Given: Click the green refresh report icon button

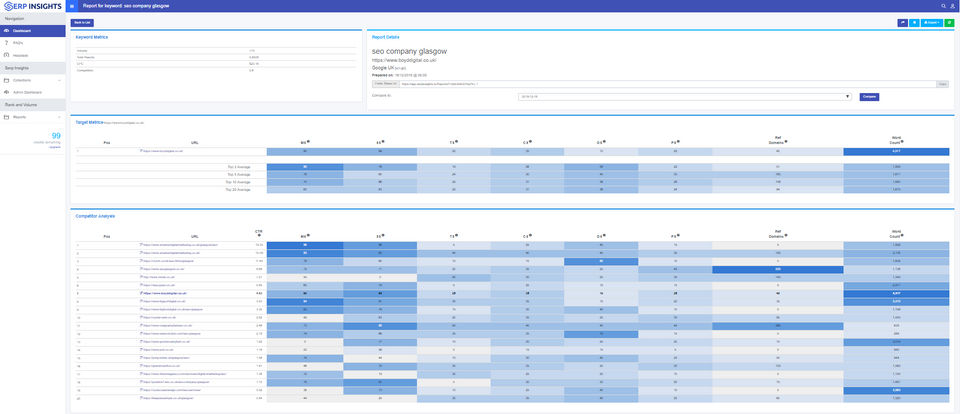Looking at the screenshot, I should point(949,23).
